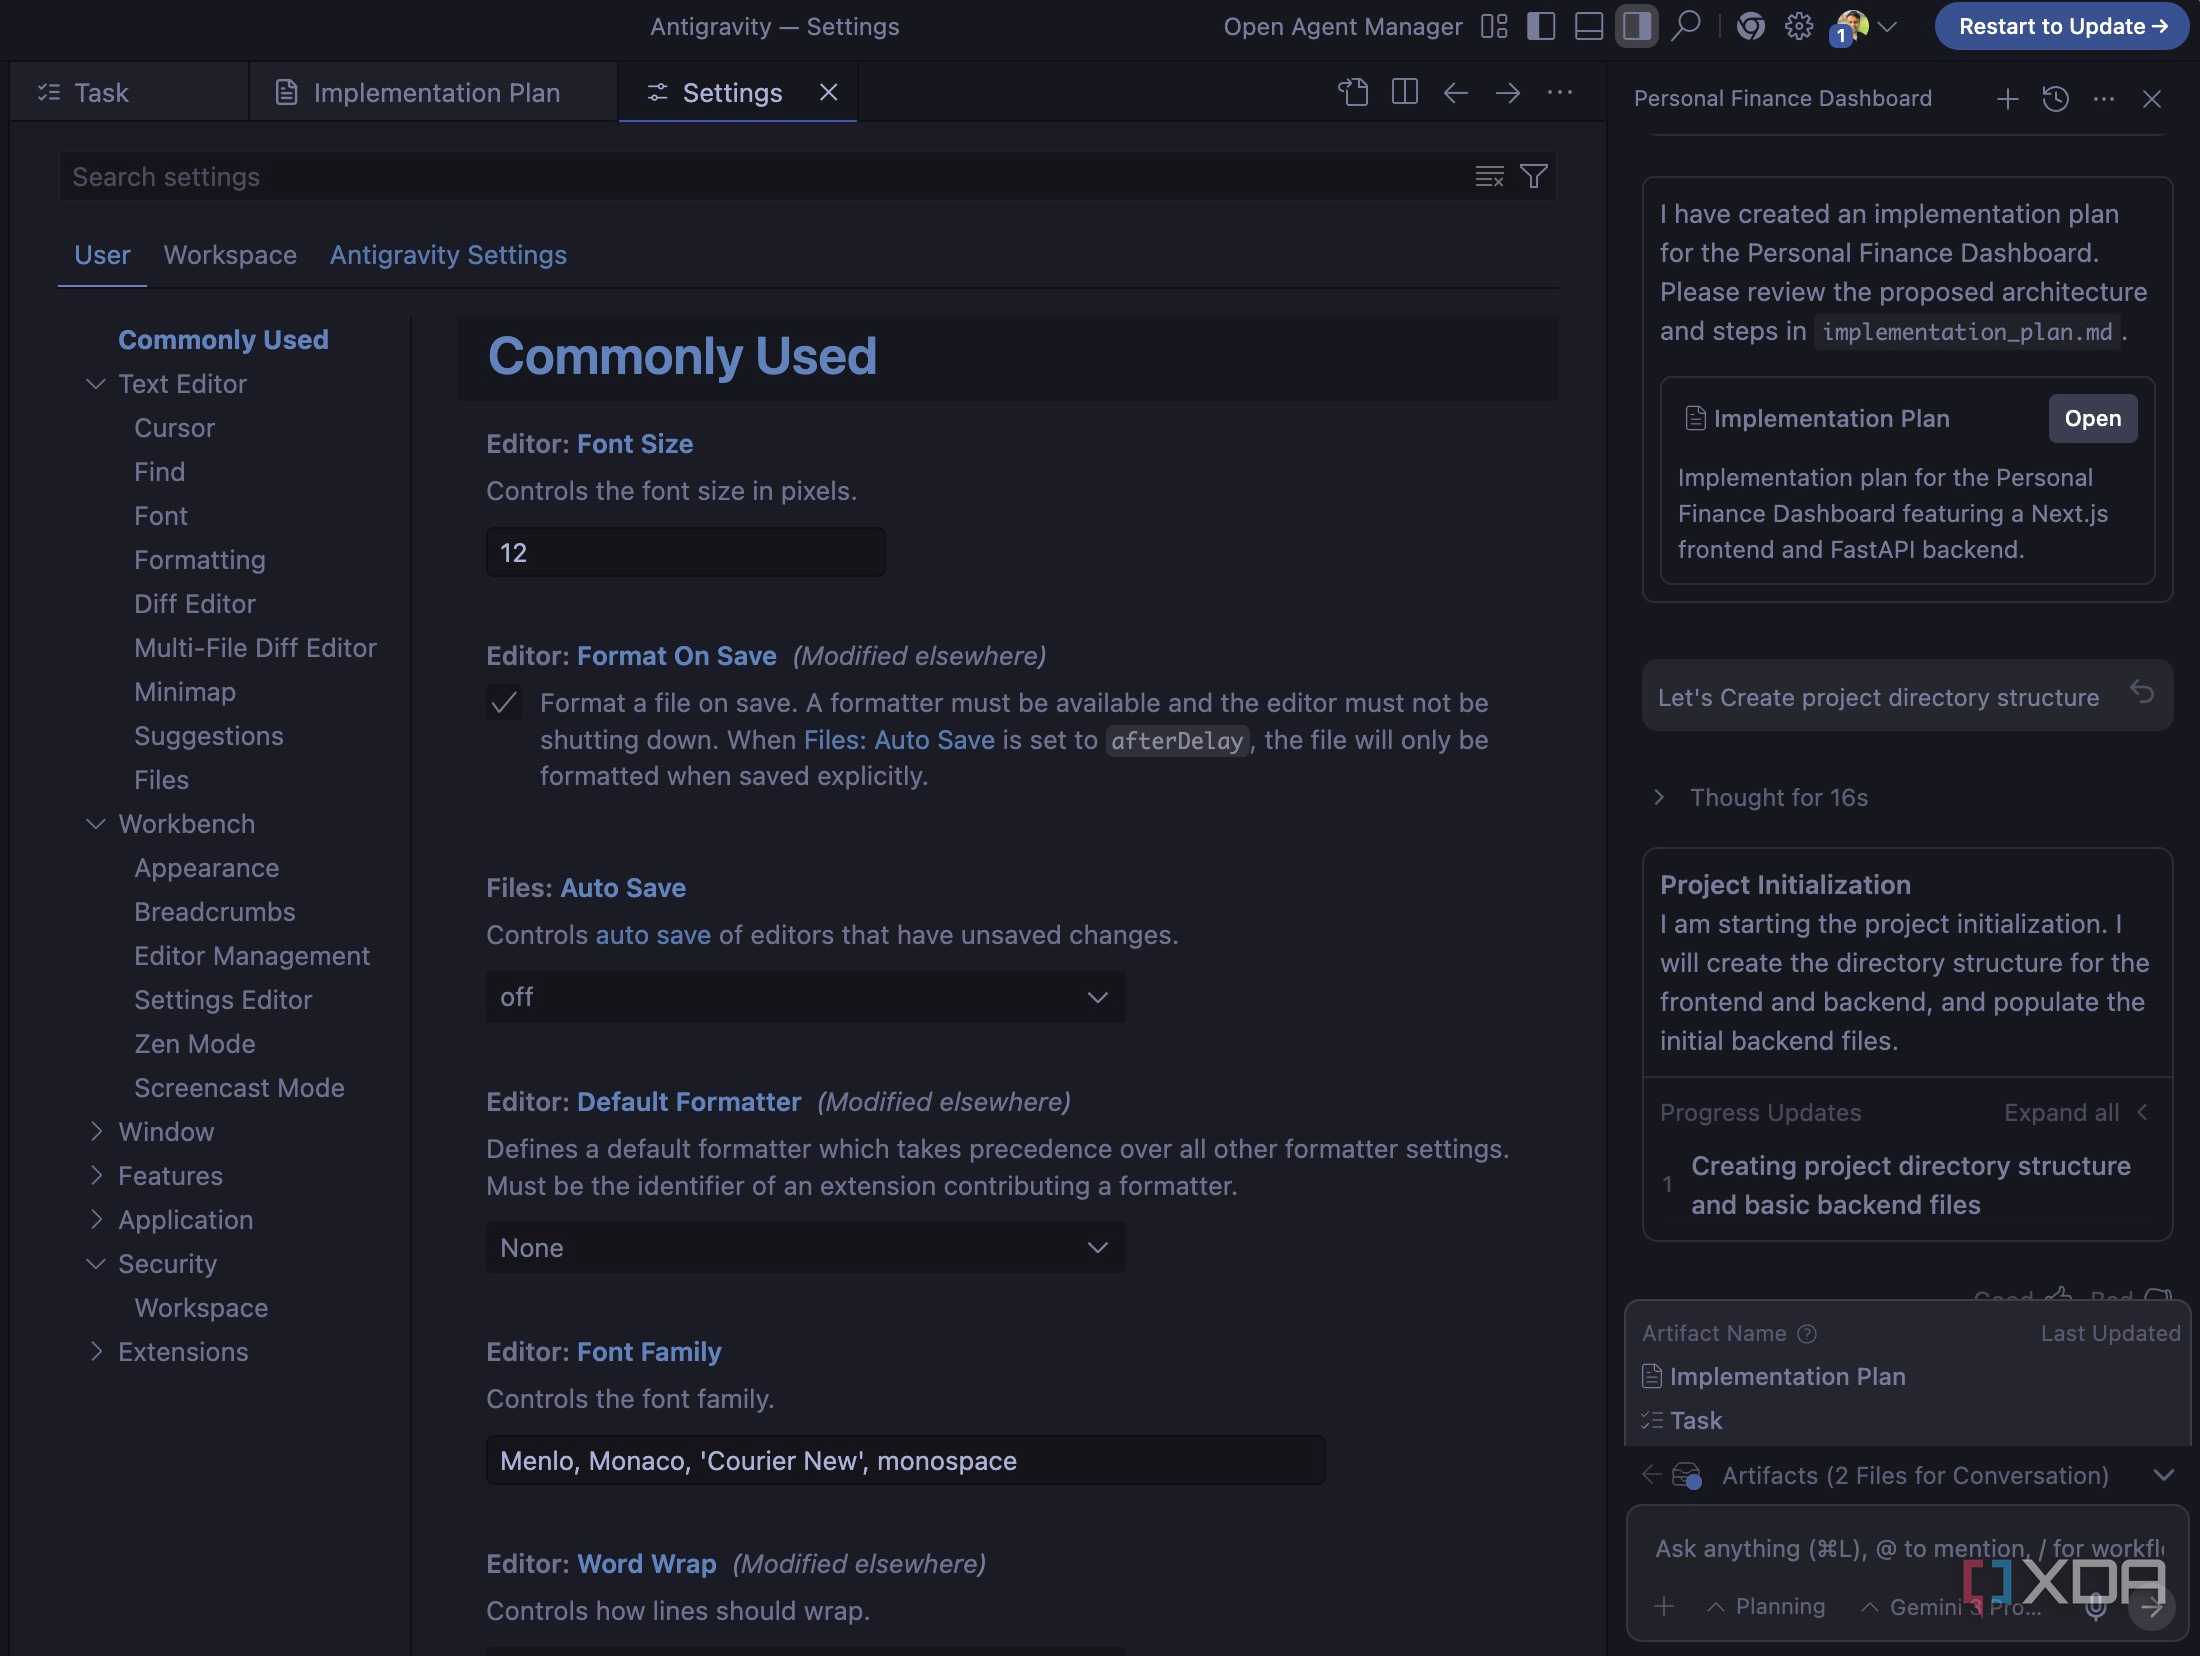Click the artifacts back arrow icon
This screenshot has height=1656, width=2200.
[1652, 1474]
